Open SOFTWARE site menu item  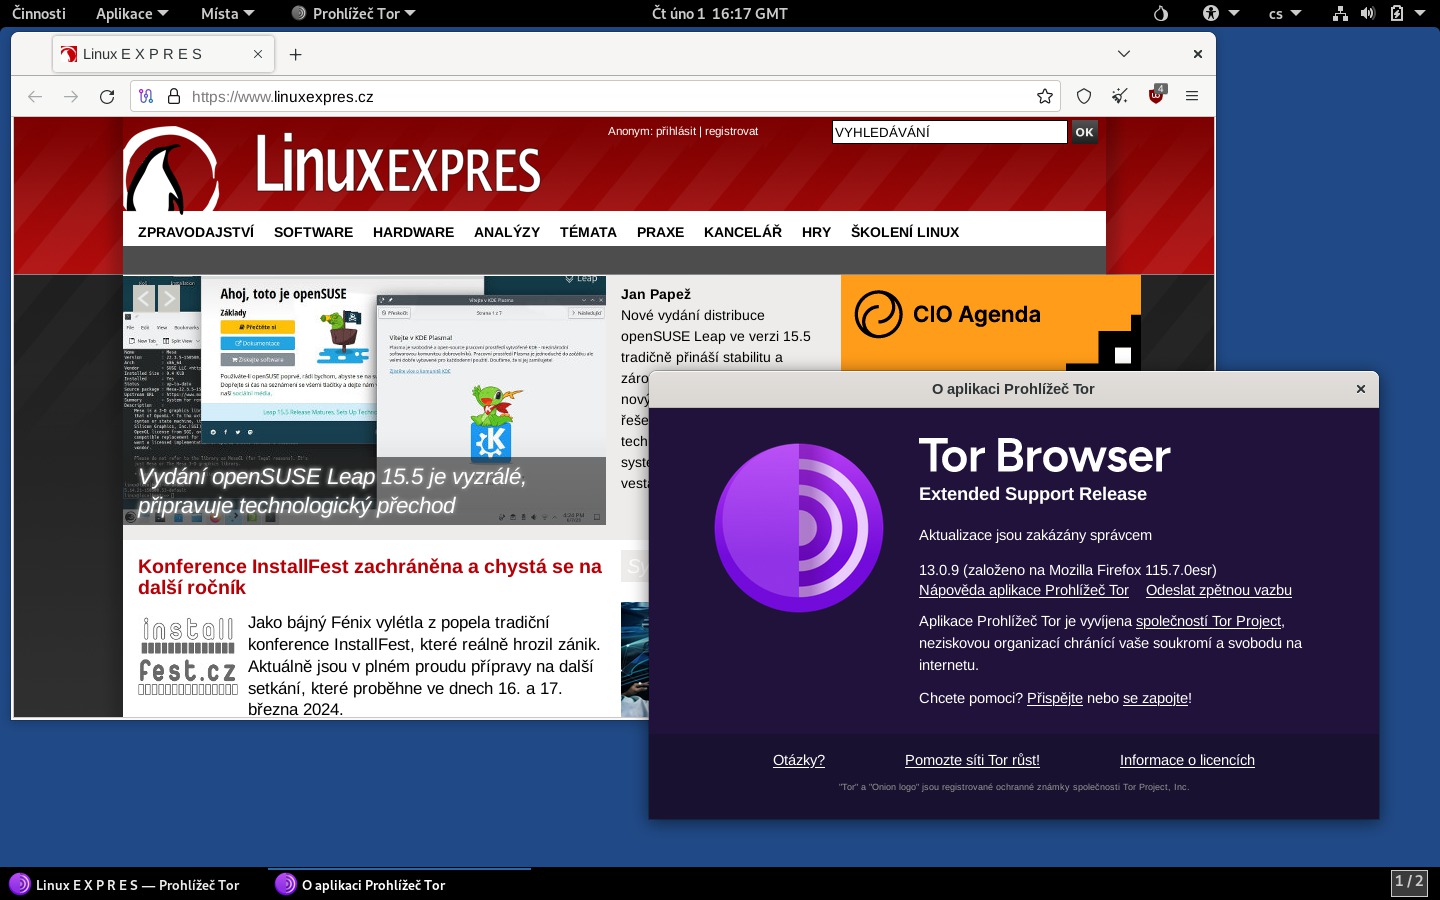[x=313, y=232]
